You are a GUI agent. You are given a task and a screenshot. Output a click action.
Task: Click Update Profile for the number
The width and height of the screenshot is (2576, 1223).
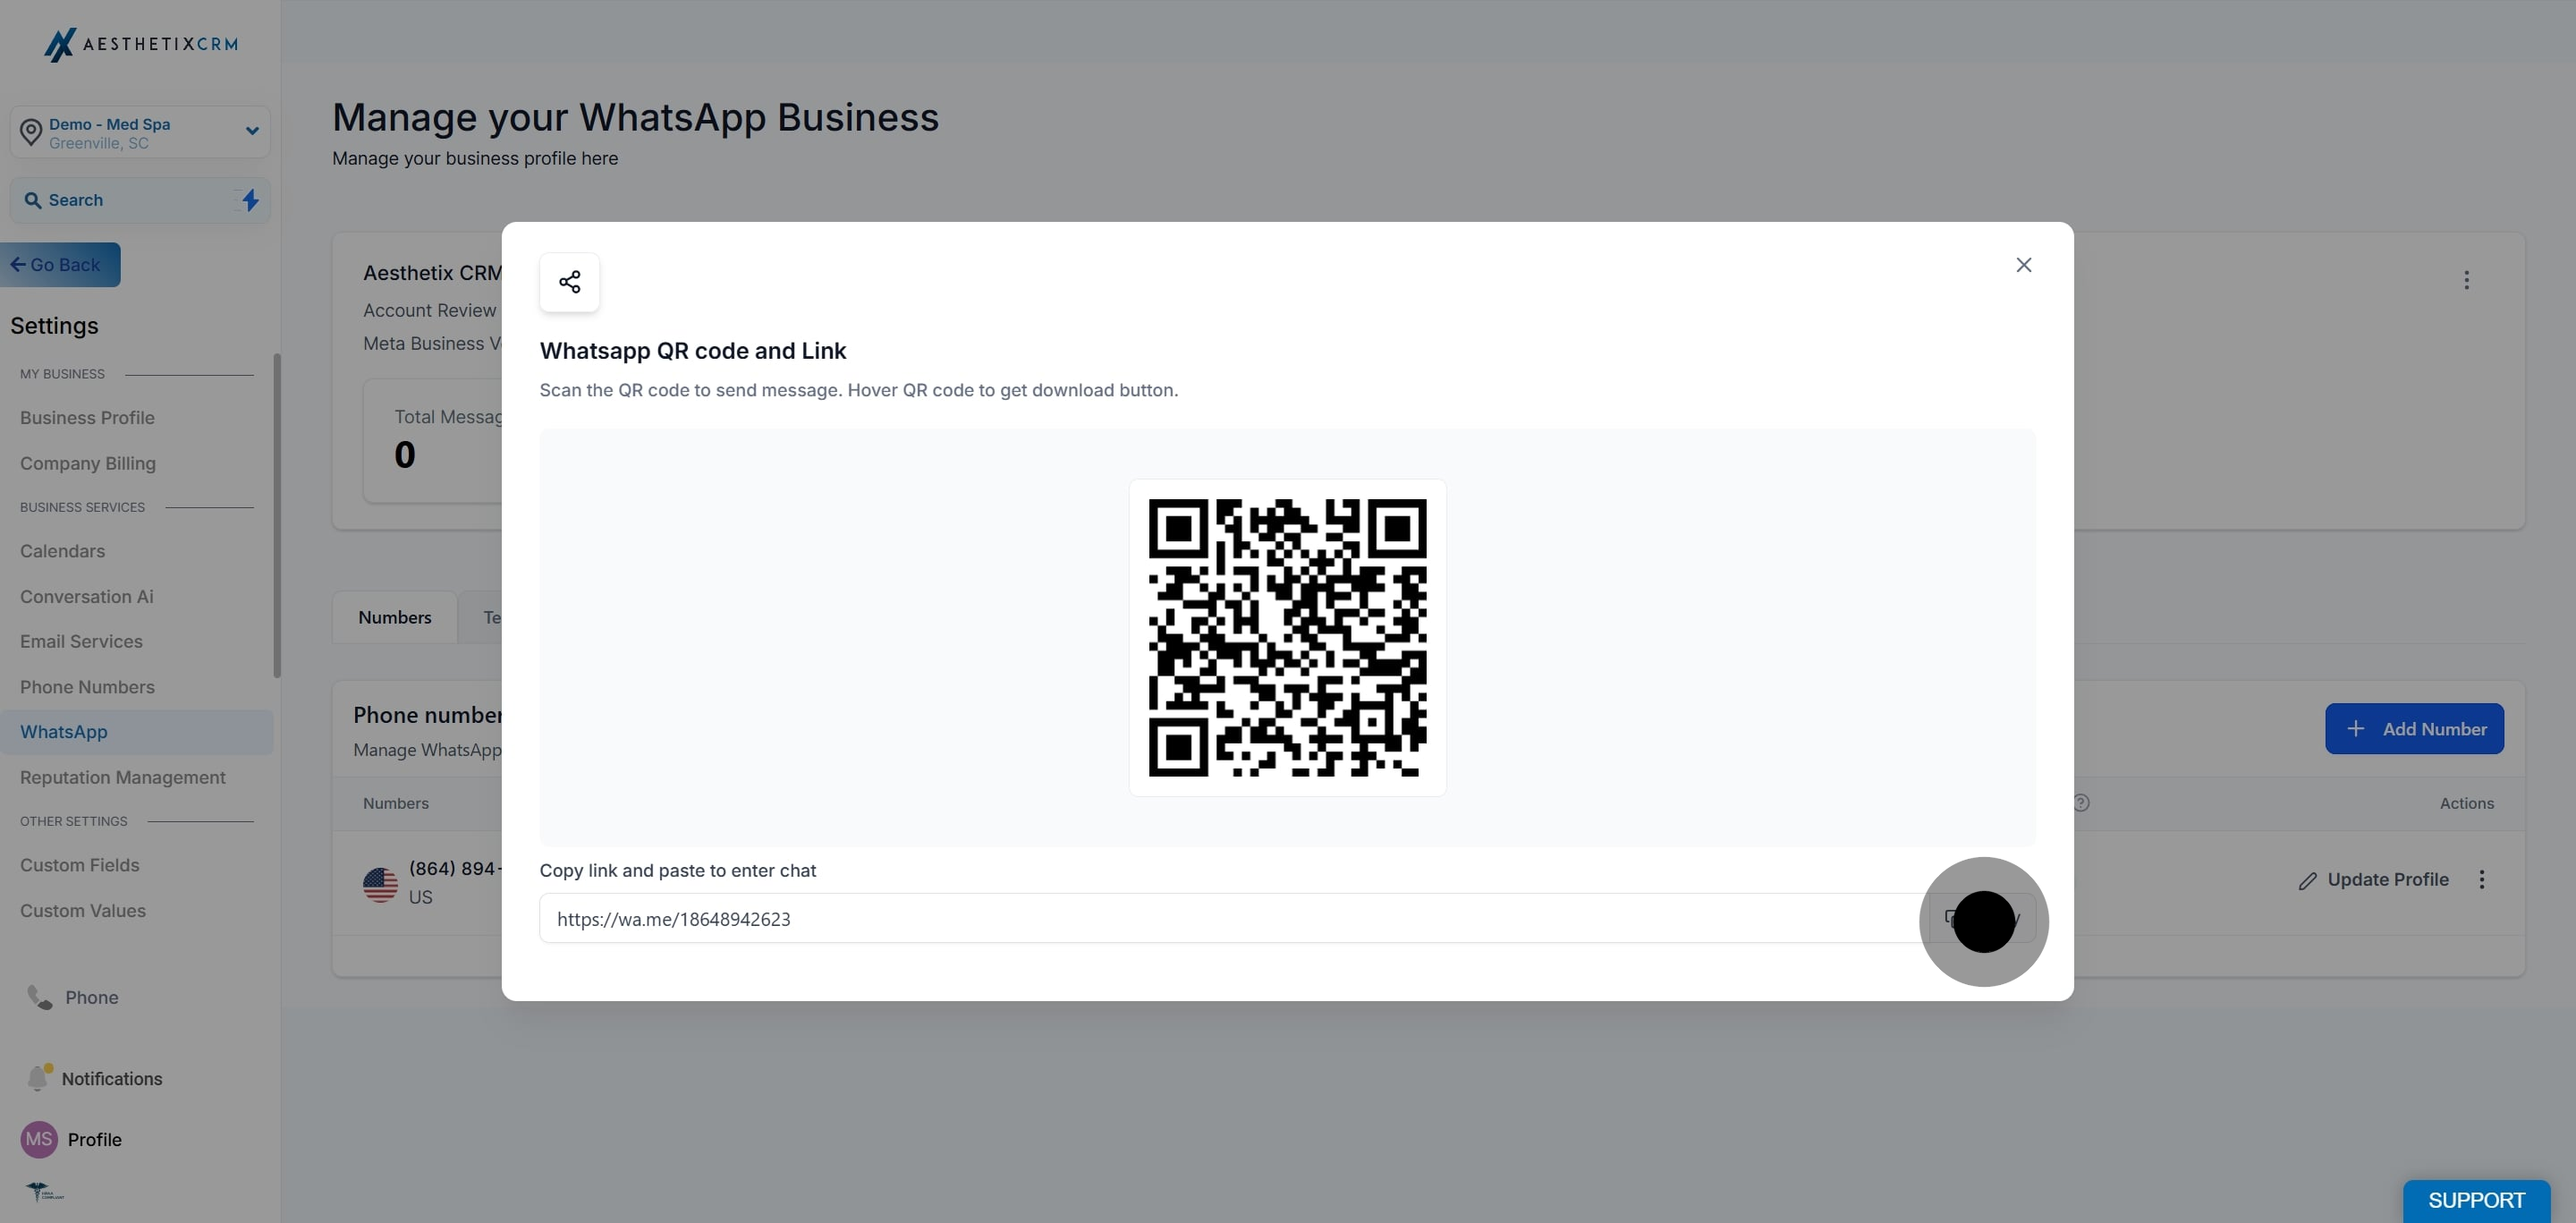[2373, 880]
